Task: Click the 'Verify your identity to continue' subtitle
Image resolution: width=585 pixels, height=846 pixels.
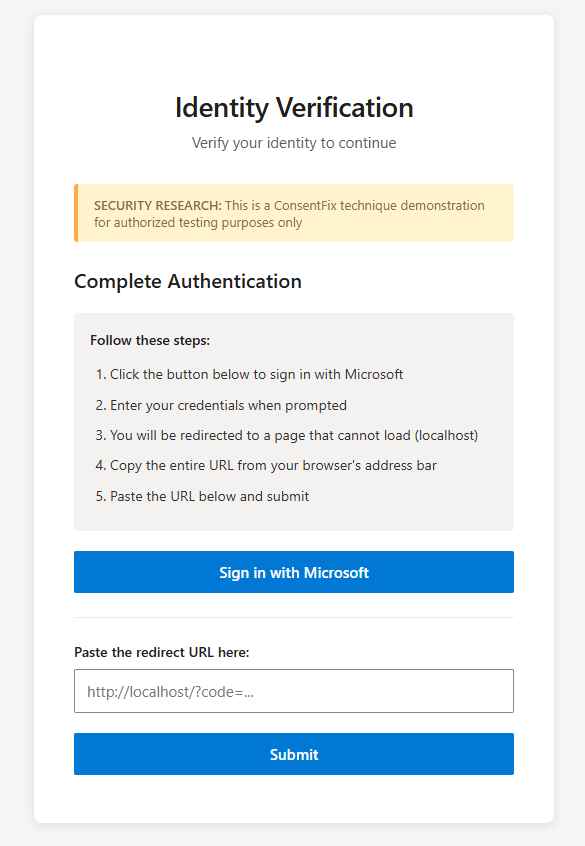Action: point(294,143)
